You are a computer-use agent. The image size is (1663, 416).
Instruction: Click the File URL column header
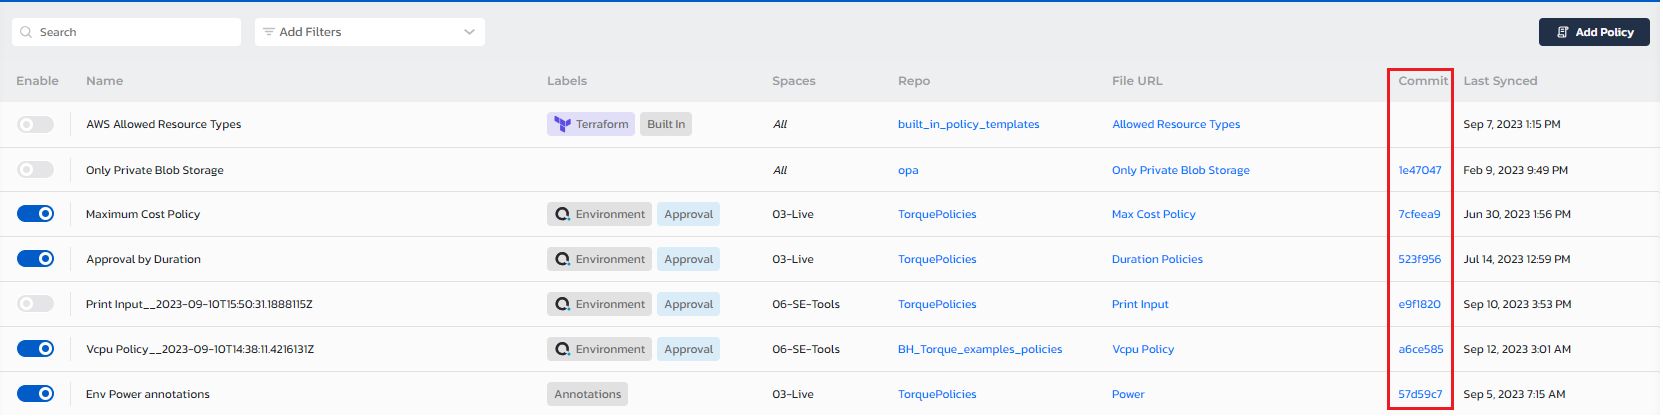pos(1137,81)
